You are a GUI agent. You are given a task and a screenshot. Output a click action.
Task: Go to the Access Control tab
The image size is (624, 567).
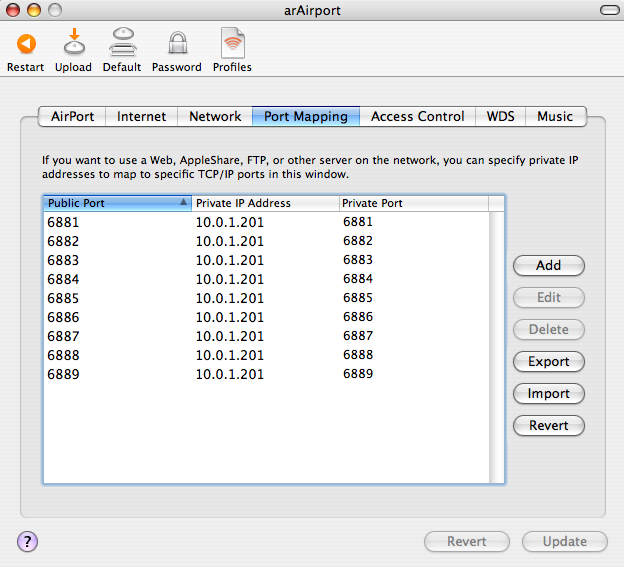coord(417,117)
